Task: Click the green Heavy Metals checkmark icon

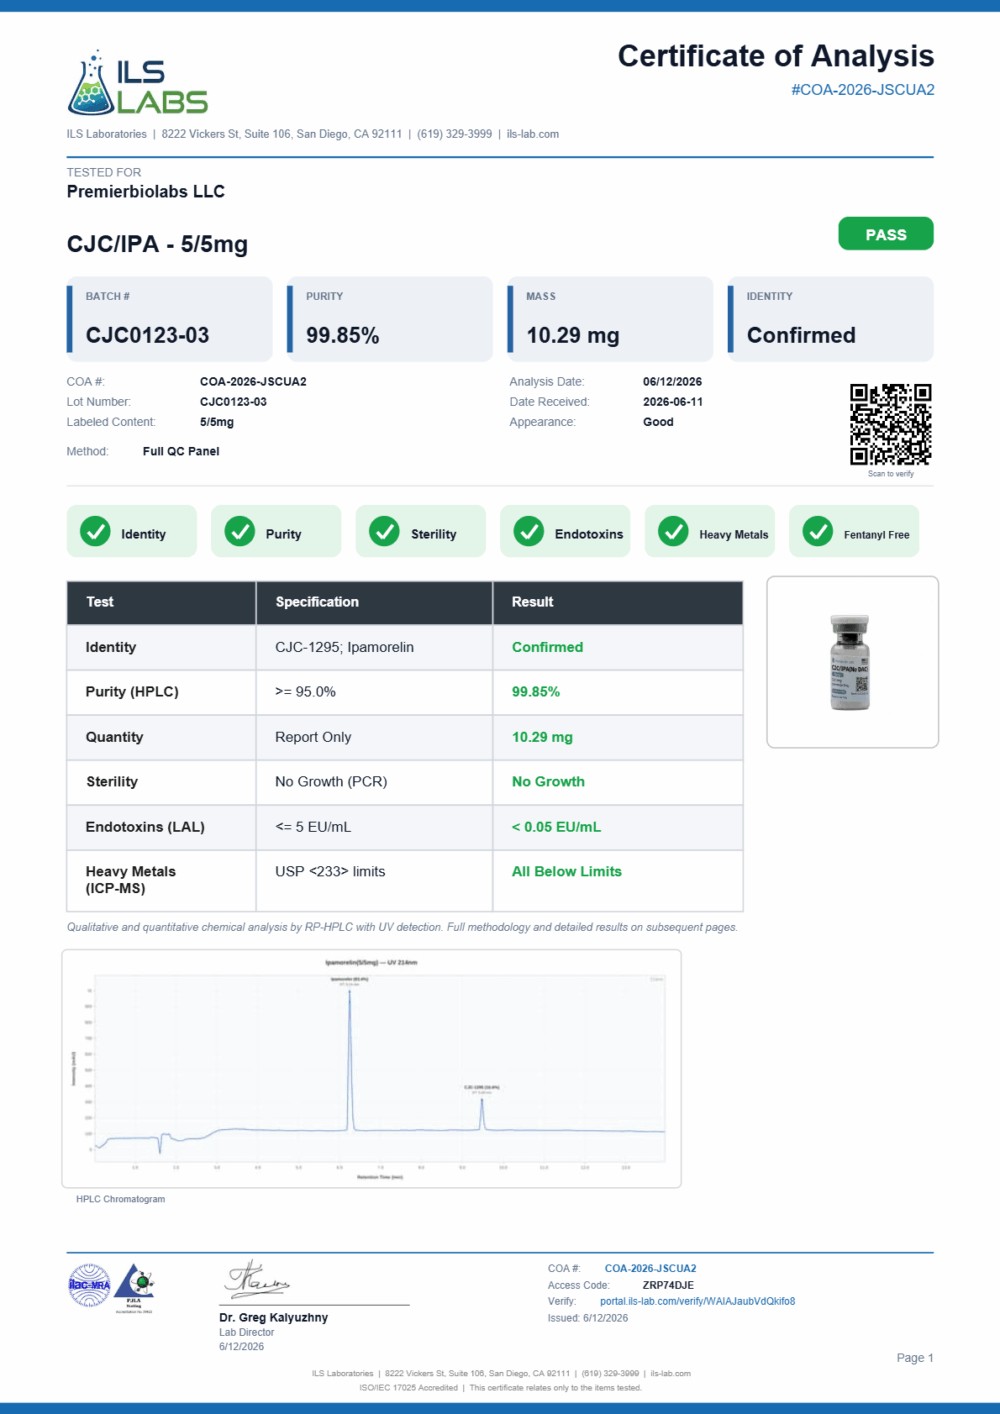Action: point(673,531)
